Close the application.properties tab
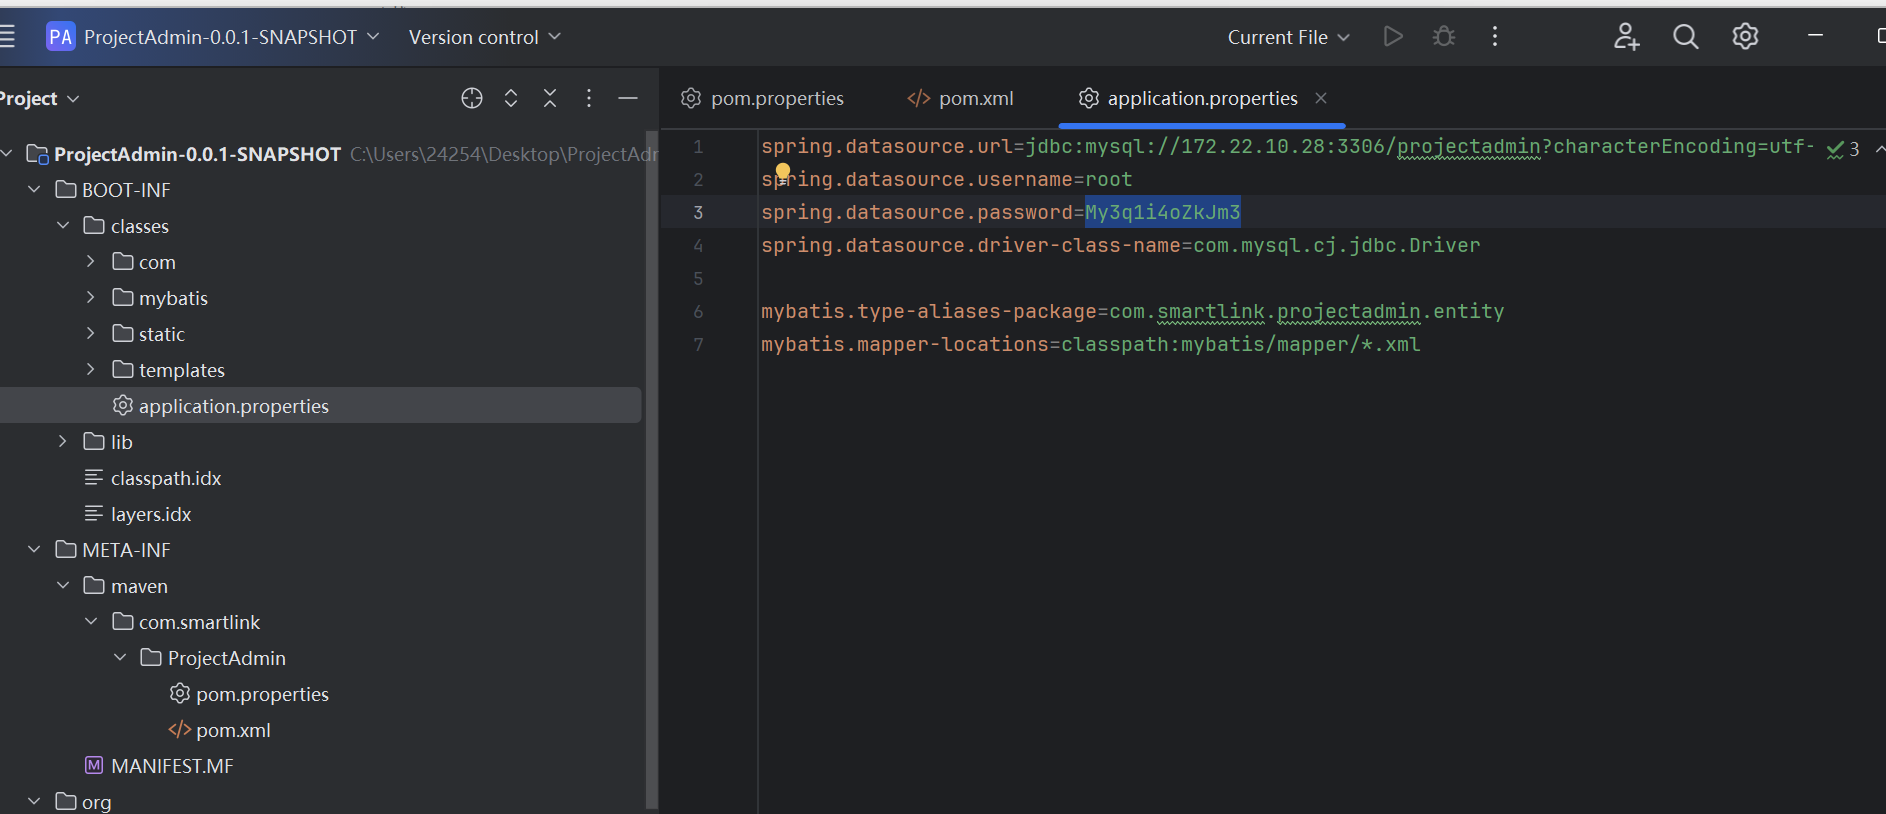 (1321, 98)
